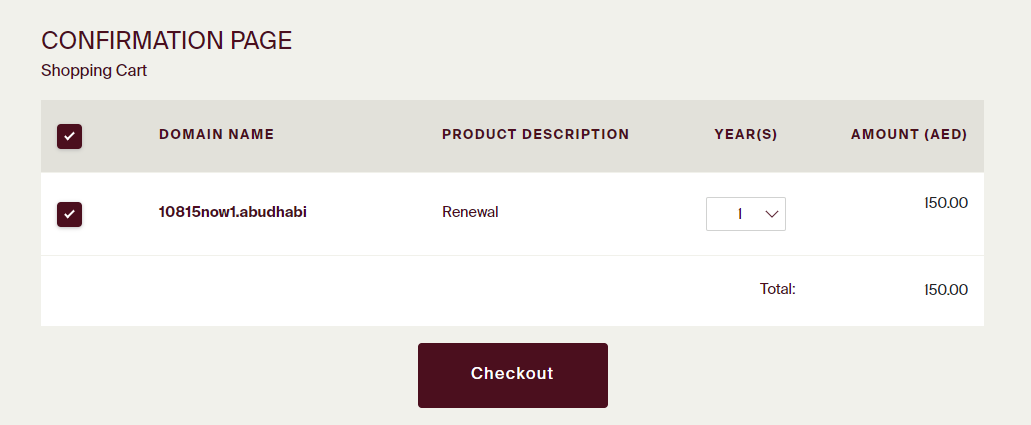Click empty space left of Total label

[x=400, y=290]
